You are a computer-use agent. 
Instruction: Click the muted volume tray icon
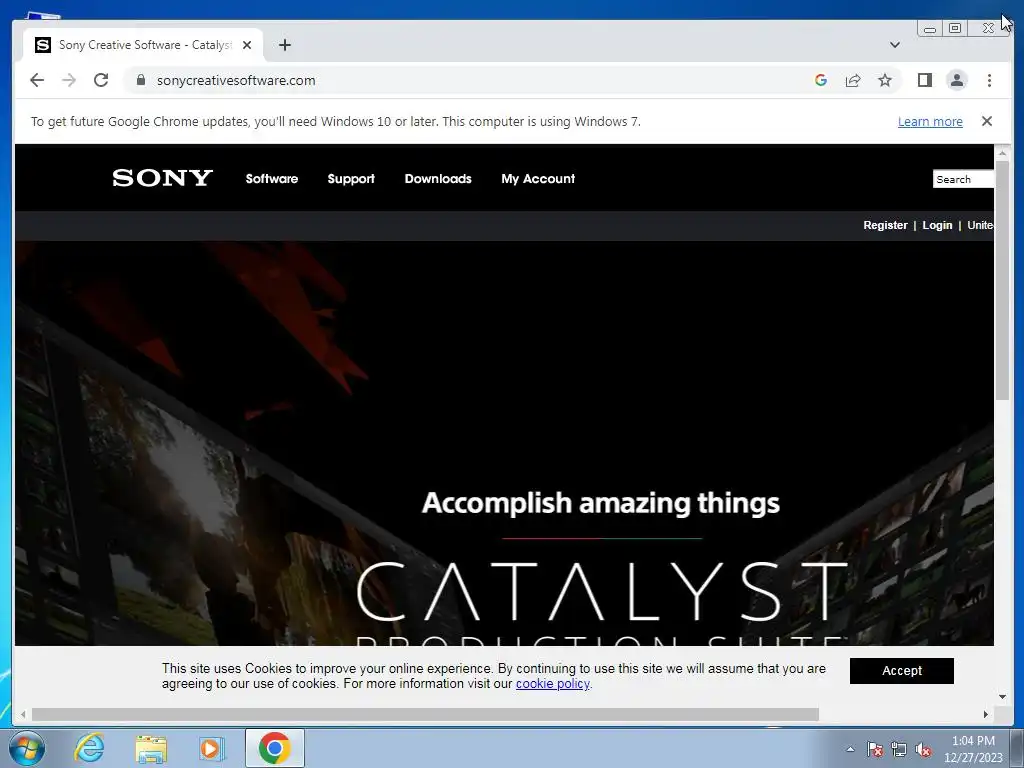click(923, 750)
